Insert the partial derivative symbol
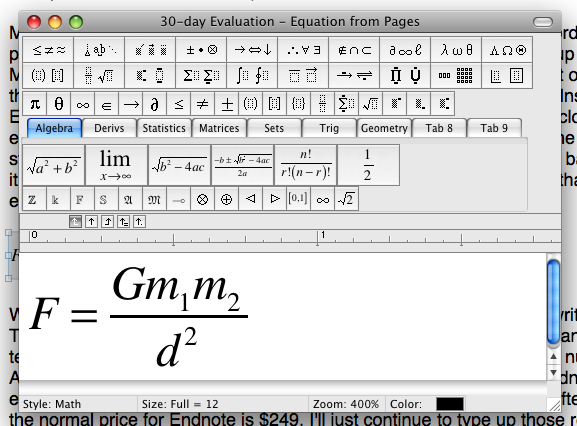 click(x=155, y=104)
